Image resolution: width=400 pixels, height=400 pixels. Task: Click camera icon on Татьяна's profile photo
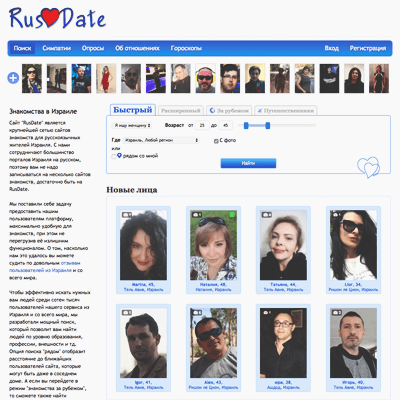pyautogui.click(x=267, y=215)
